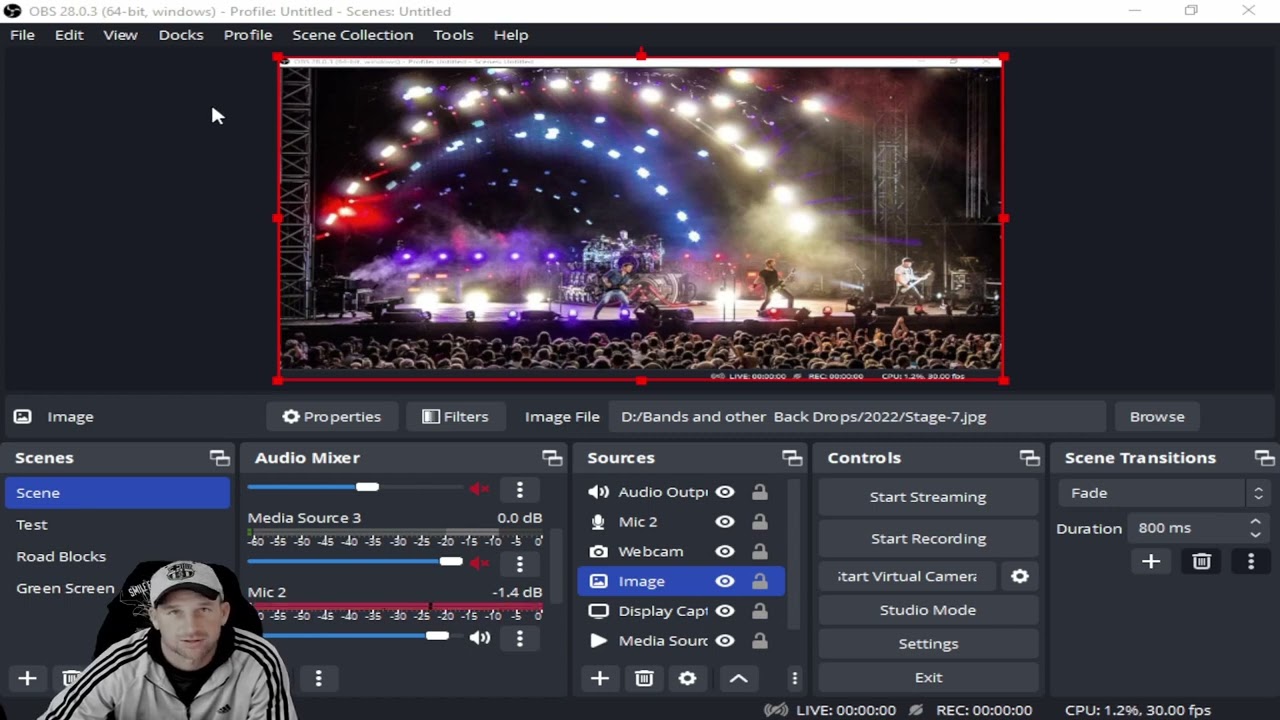Click Media Source 3 volume slider
This screenshot has height=720, width=1280.
point(355,562)
